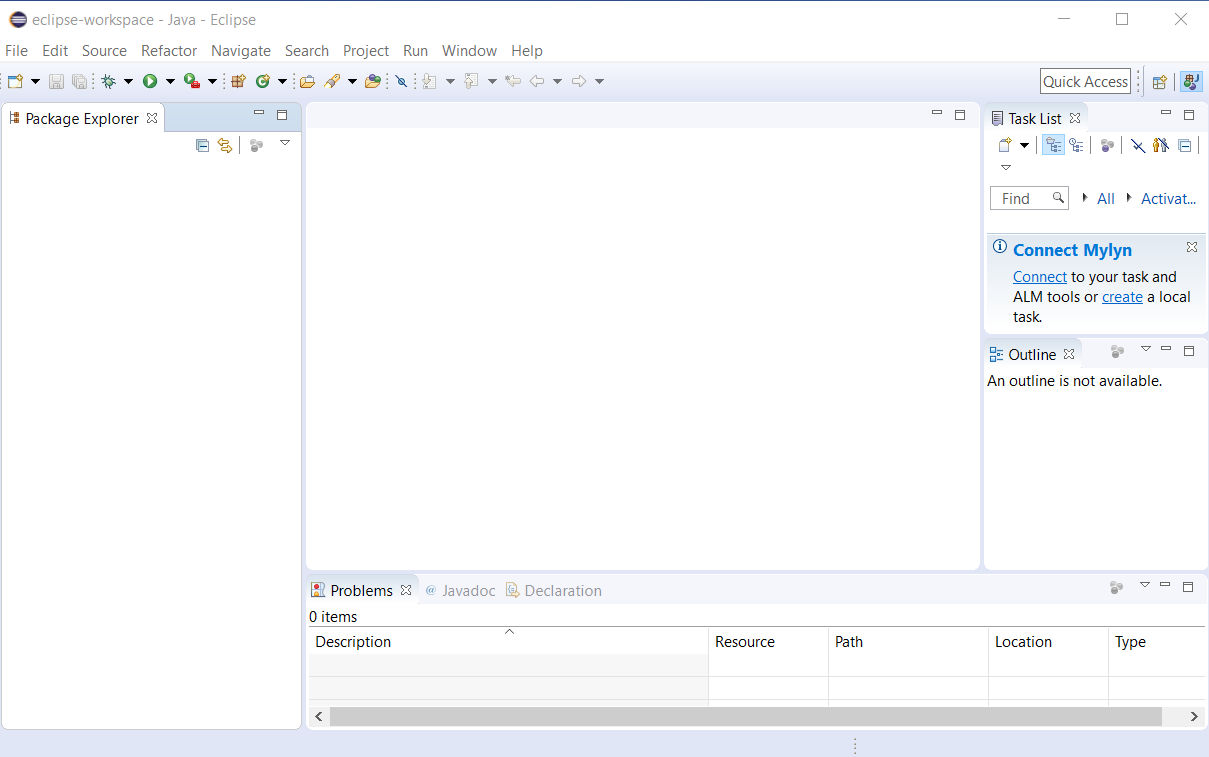This screenshot has width=1209, height=757.
Task: Click the Find field in Task List
Action: (x=1025, y=198)
